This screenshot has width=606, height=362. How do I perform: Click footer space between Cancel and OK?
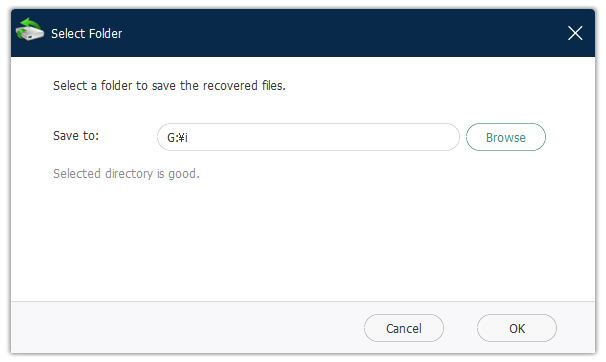pos(460,328)
